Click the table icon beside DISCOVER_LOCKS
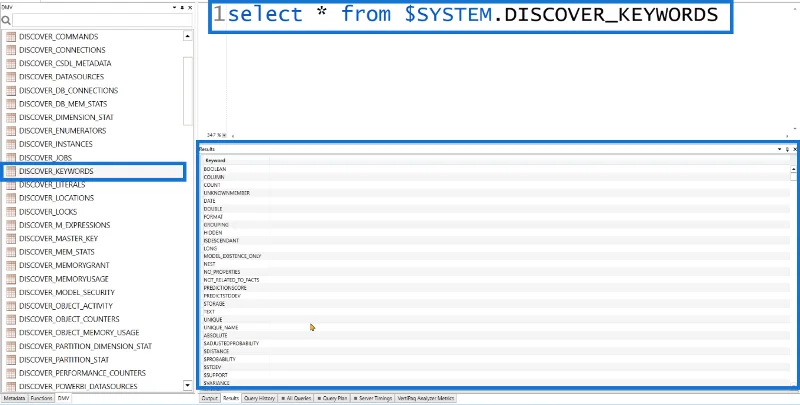The height and width of the screenshot is (405, 800). click(x=11, y=212)
